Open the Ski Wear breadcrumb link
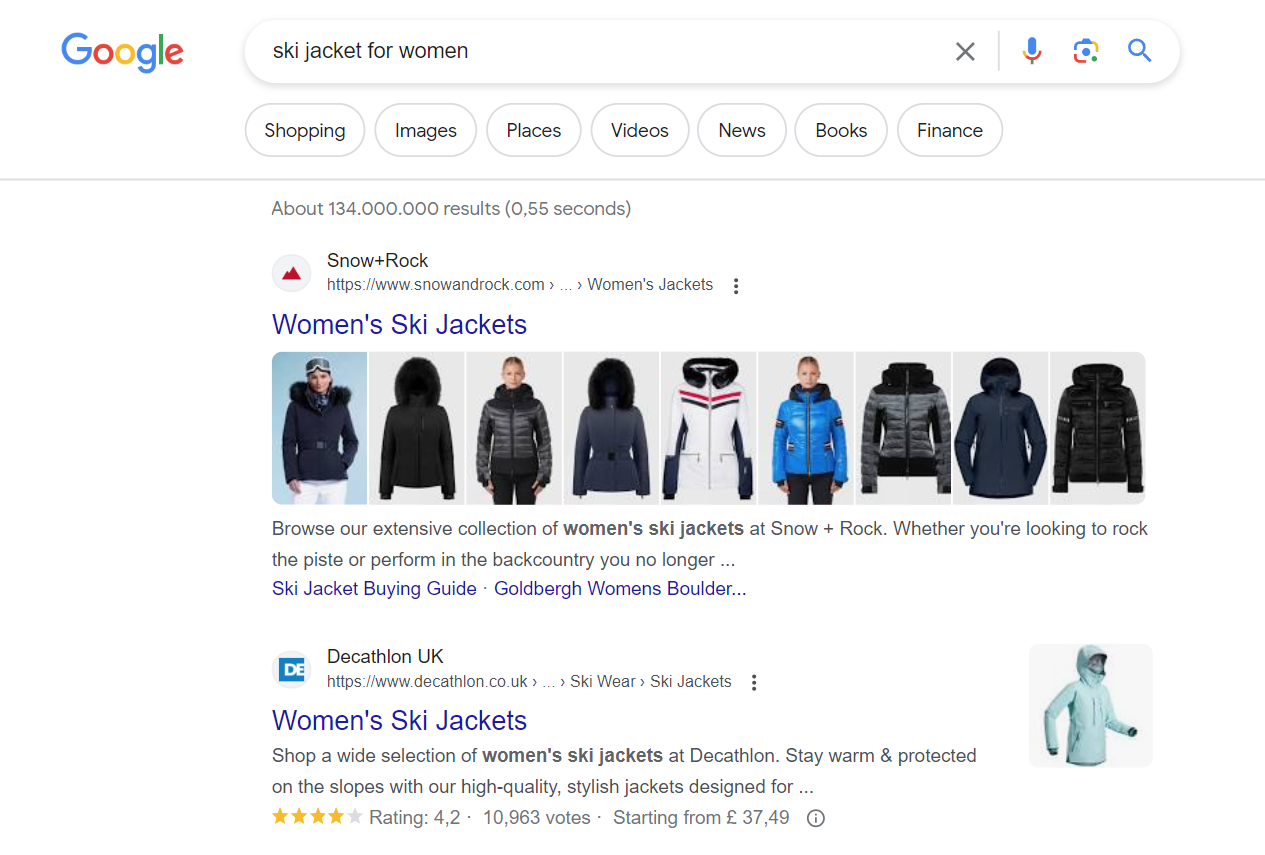The width and height of the screenshot is (1265, 855). tap(602, 681)
